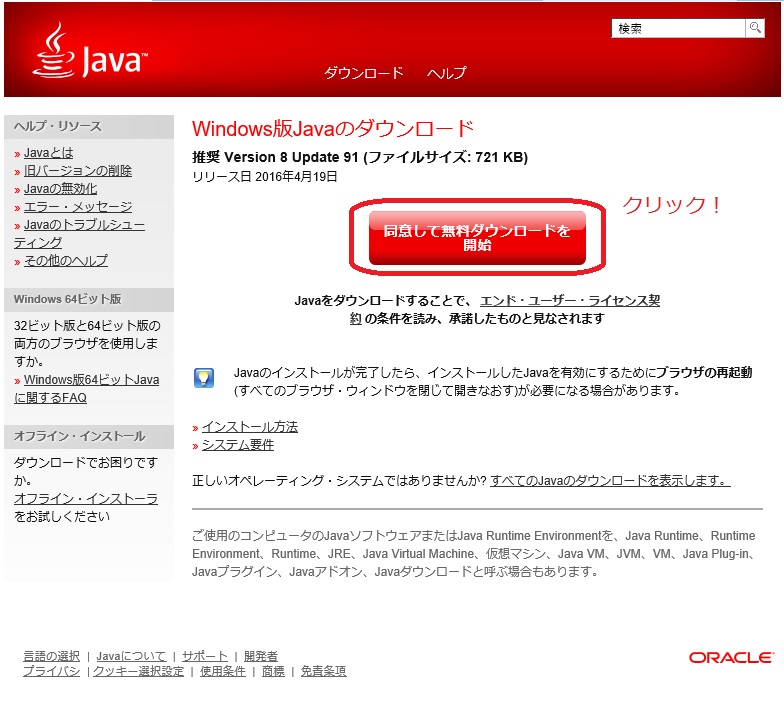Click the Windows 64ビット版 sidebar header
784x702 pixels.
[89, 300]
